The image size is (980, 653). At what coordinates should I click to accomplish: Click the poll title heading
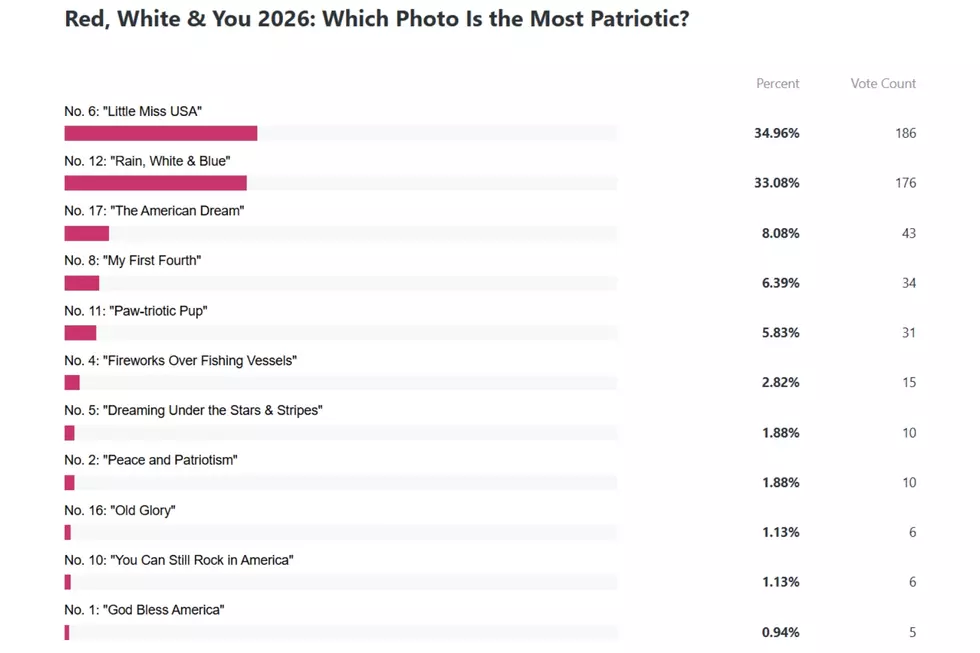point(377,19)
